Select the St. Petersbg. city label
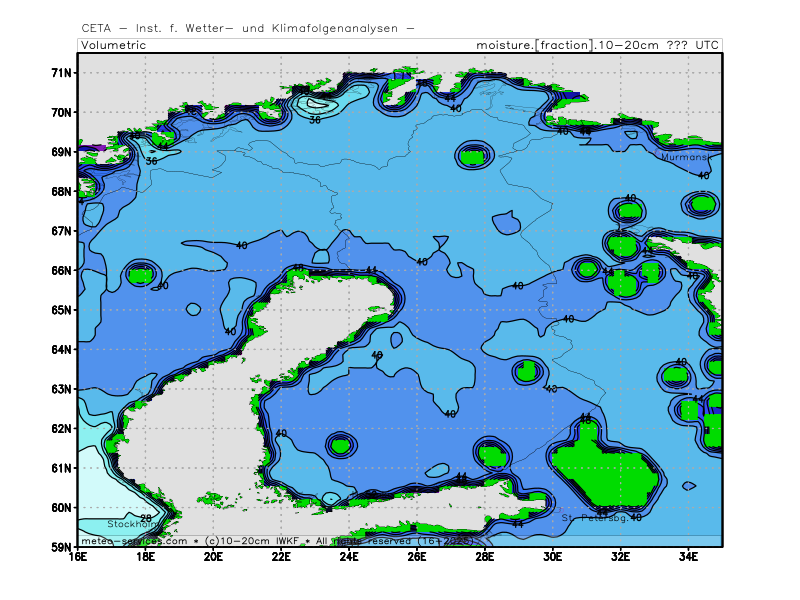 tap(594, 518)
